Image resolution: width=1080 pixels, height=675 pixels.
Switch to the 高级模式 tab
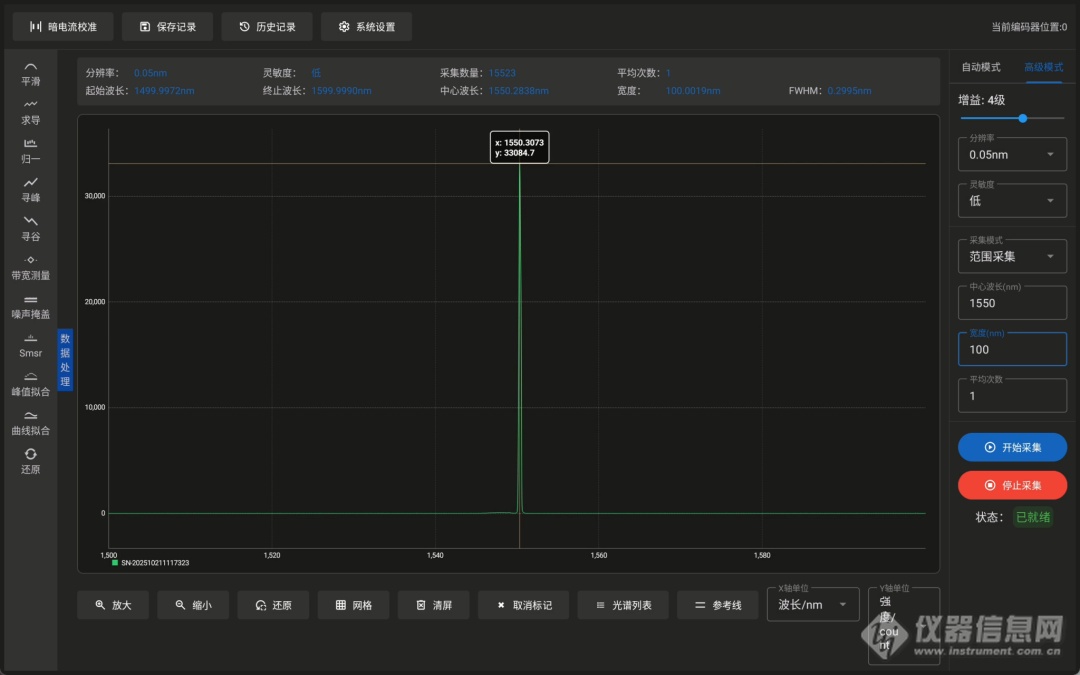pyautogui.click(x=1043, y=67)
